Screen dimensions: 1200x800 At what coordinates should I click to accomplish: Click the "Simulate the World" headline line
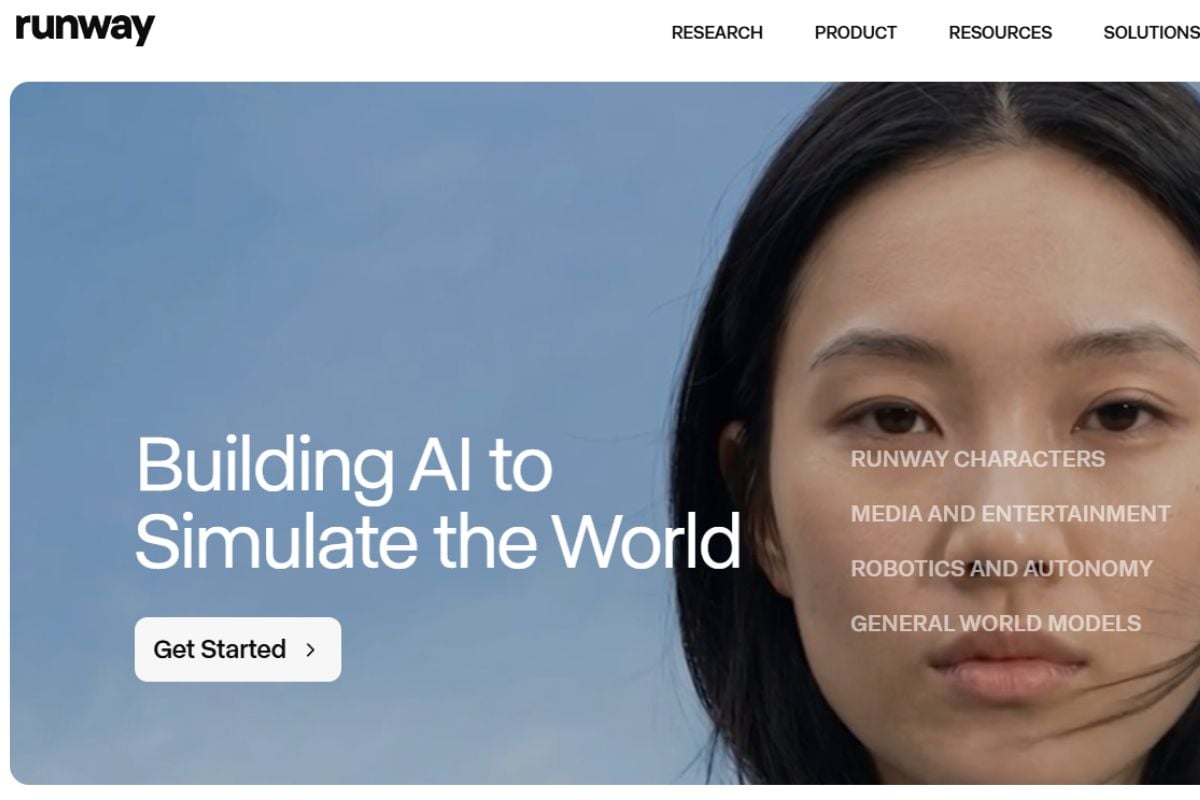[x=438, y=541]
